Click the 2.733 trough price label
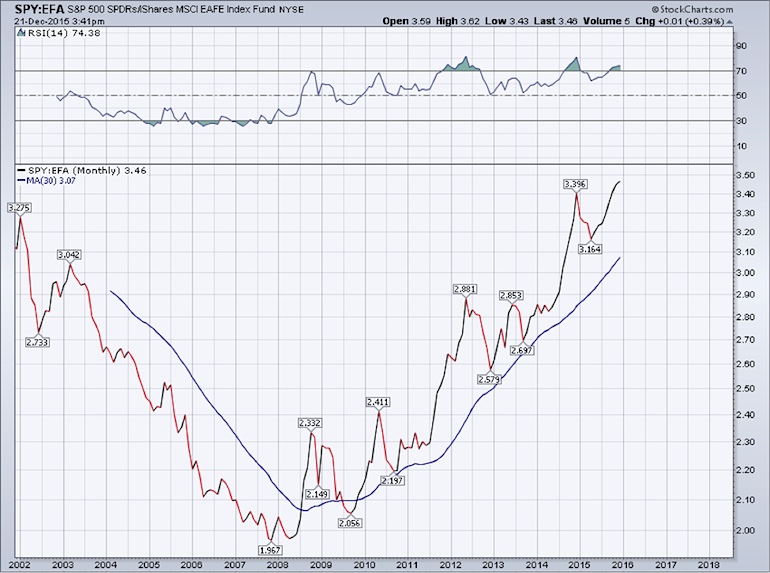770x573 pixels. 37,342
